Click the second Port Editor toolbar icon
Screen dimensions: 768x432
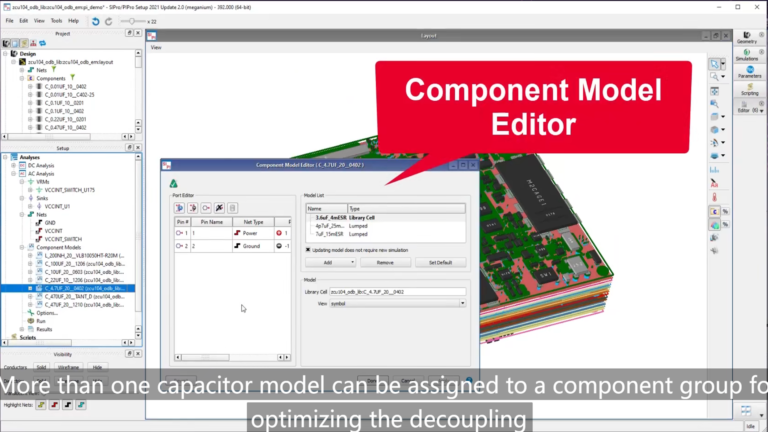(x=193, y=208)
